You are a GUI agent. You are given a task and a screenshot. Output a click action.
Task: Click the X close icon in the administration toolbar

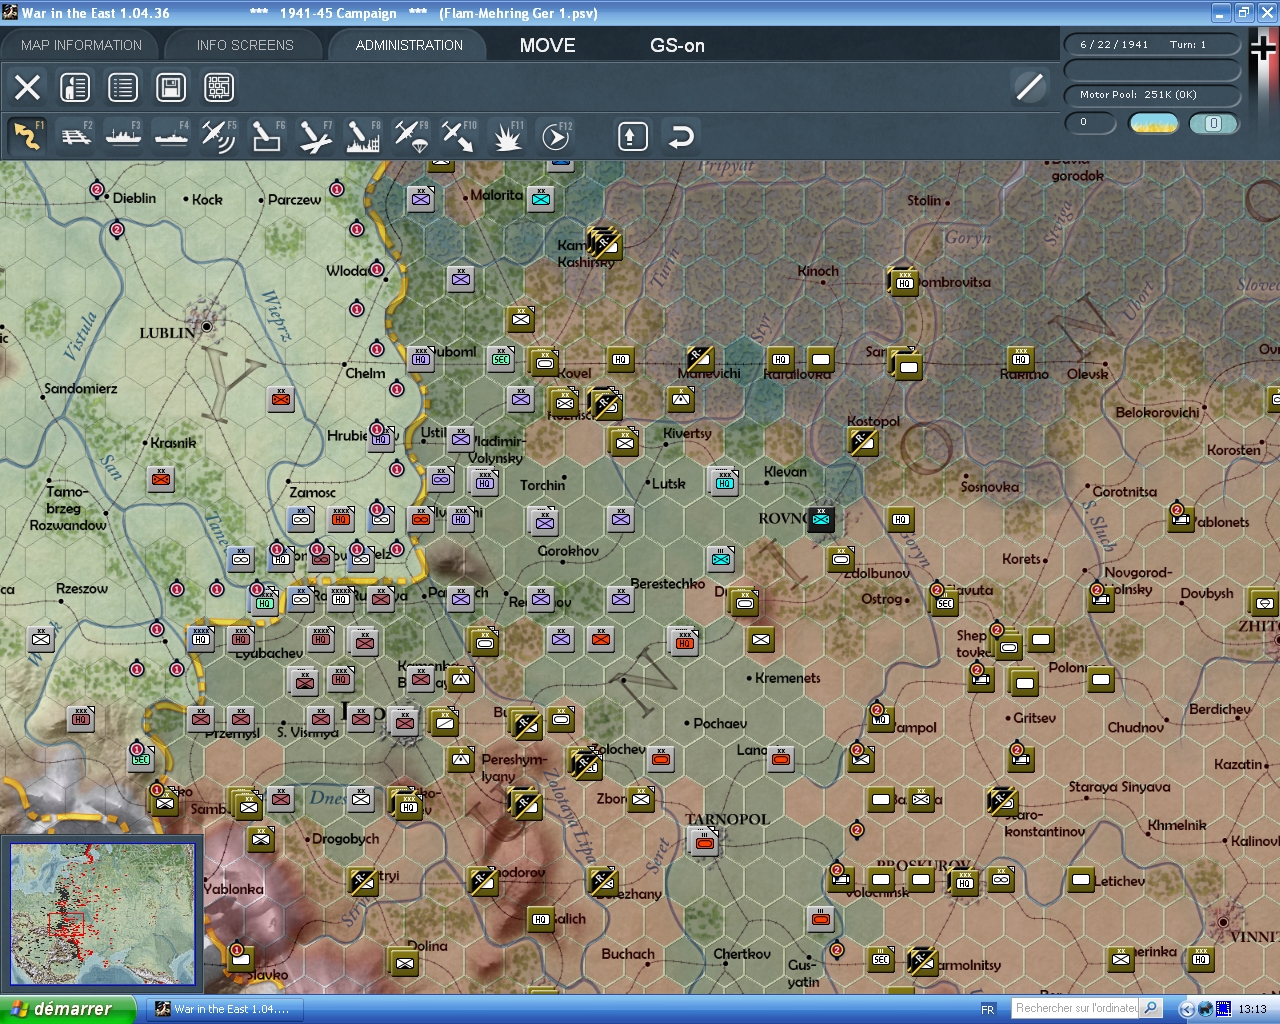pos(28,88)
